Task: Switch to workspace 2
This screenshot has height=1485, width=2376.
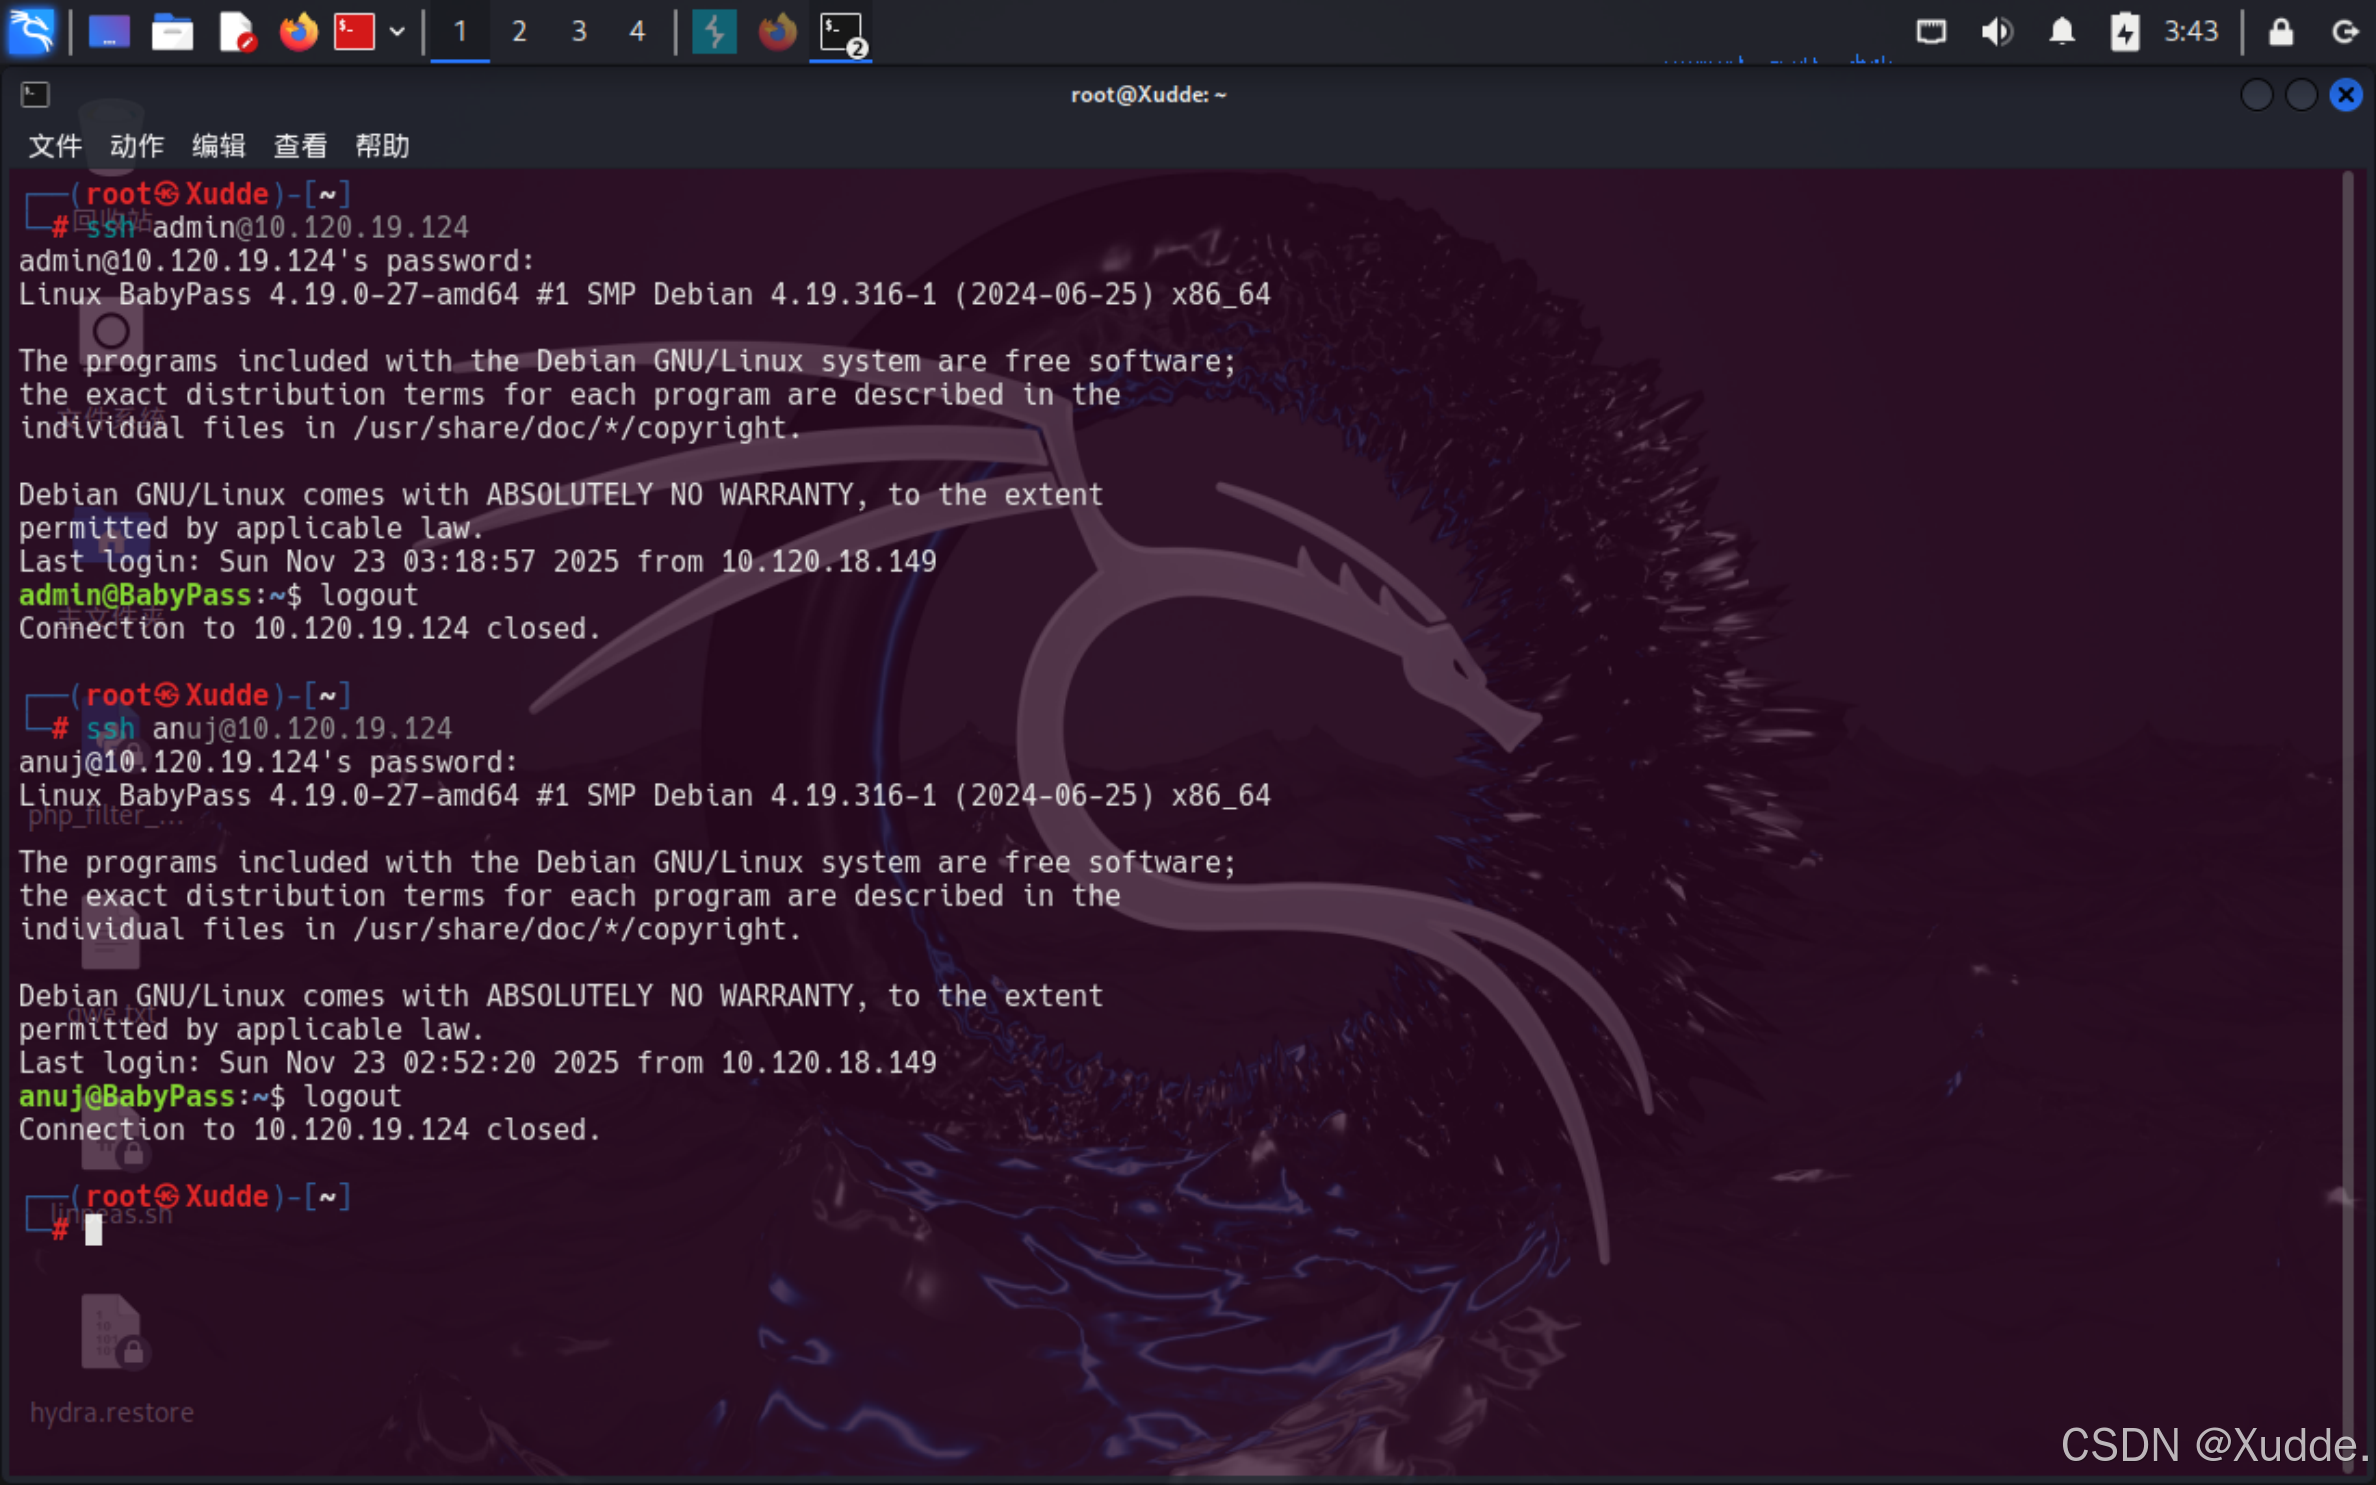Action: coord(518,32)
